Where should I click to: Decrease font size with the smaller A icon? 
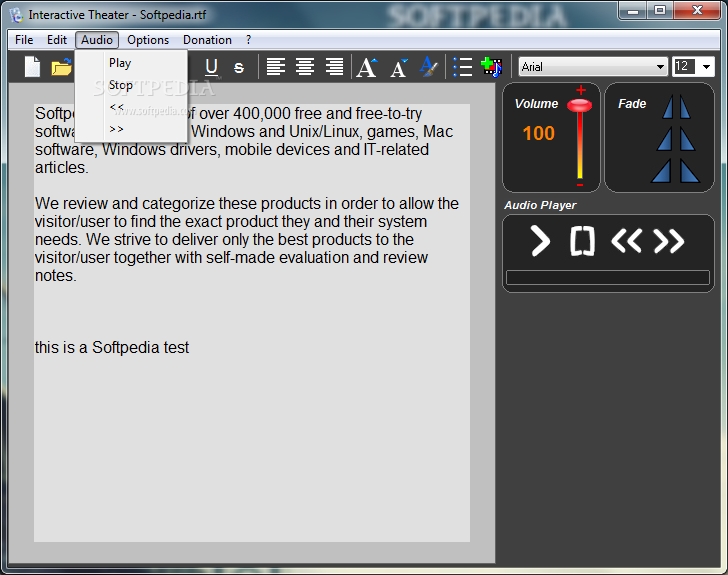pos(399,68)
